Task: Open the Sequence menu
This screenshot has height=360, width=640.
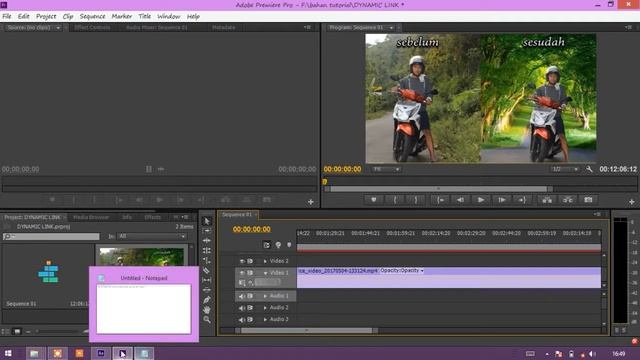Action: tap(92, 16)
